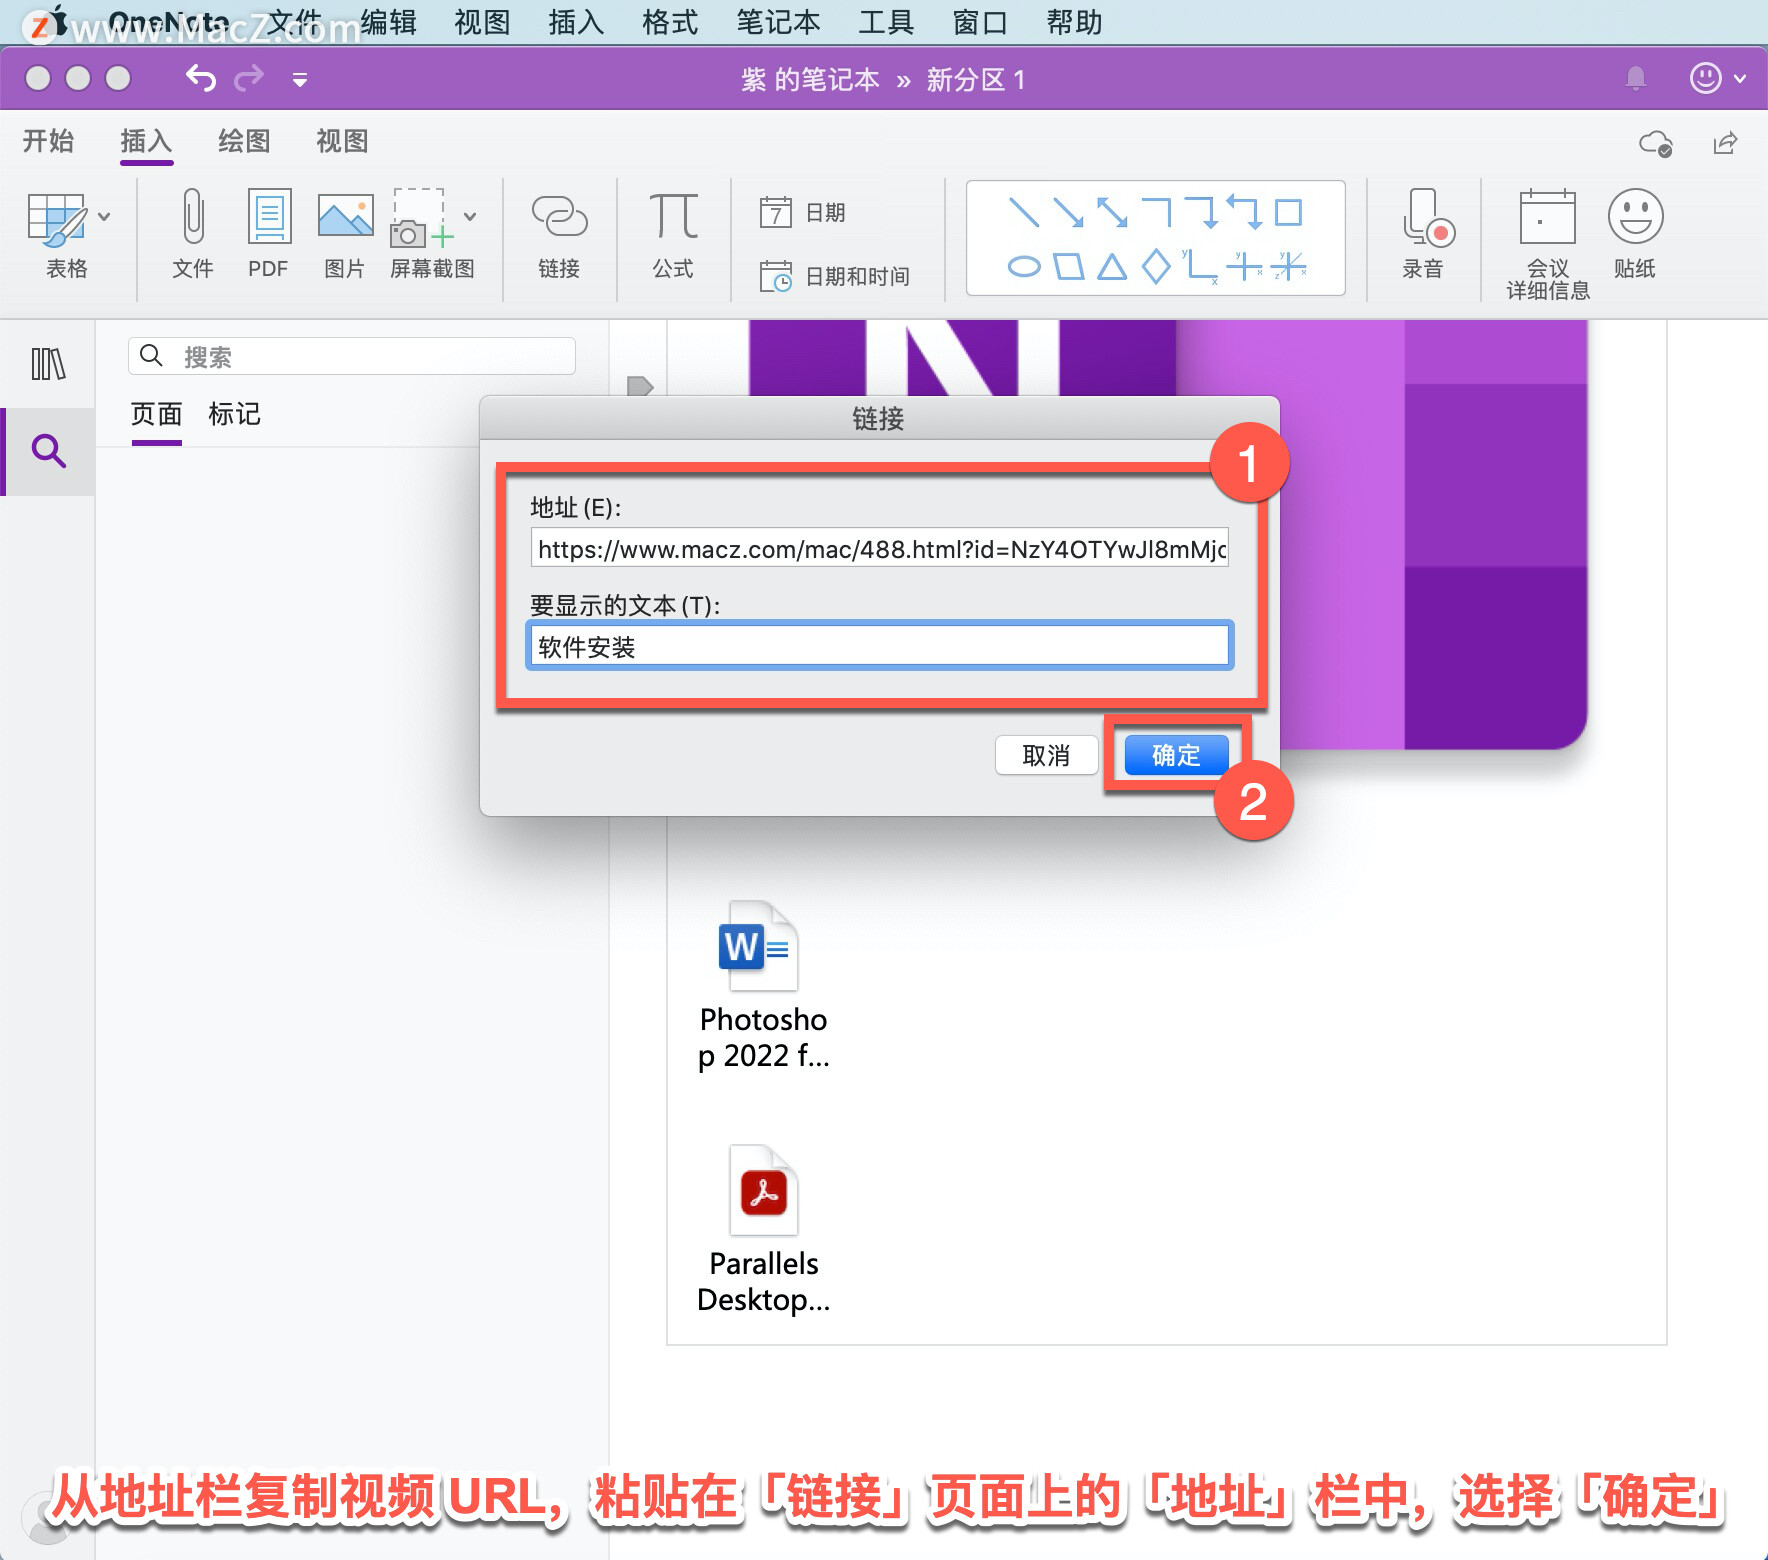Select the single arrow shape
Image resolution: width=1768 pixels, height=1560 pixels.
tap(1068, 212)
